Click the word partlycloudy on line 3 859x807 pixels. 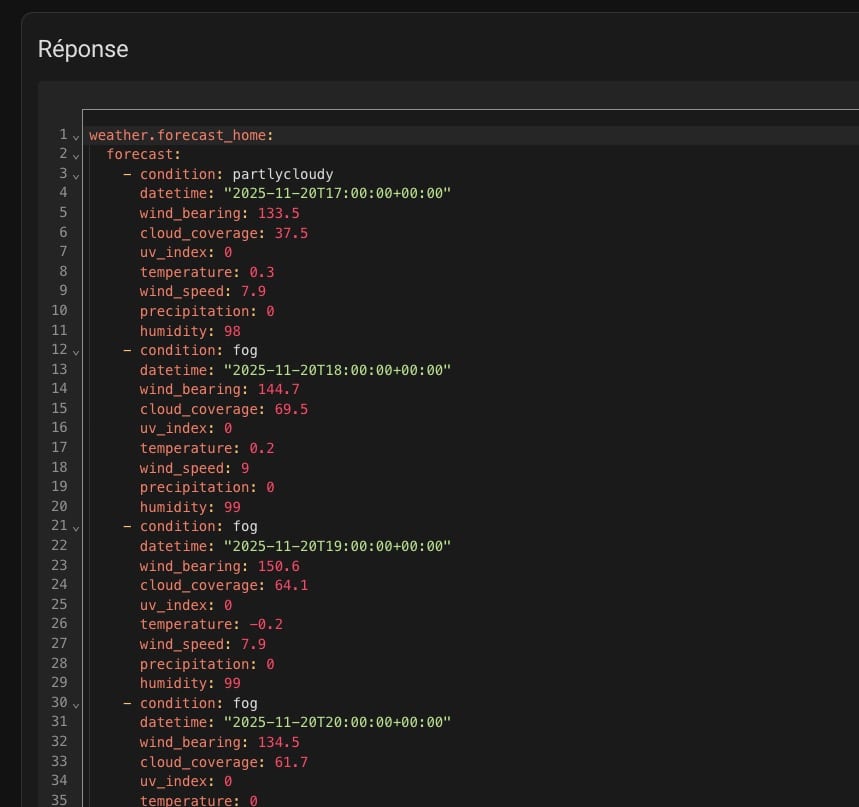tap(282, 174)
